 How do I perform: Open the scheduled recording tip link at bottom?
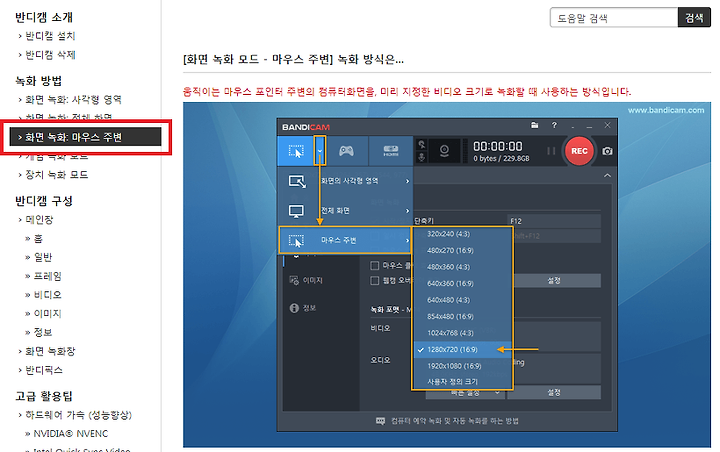(455, 421)
